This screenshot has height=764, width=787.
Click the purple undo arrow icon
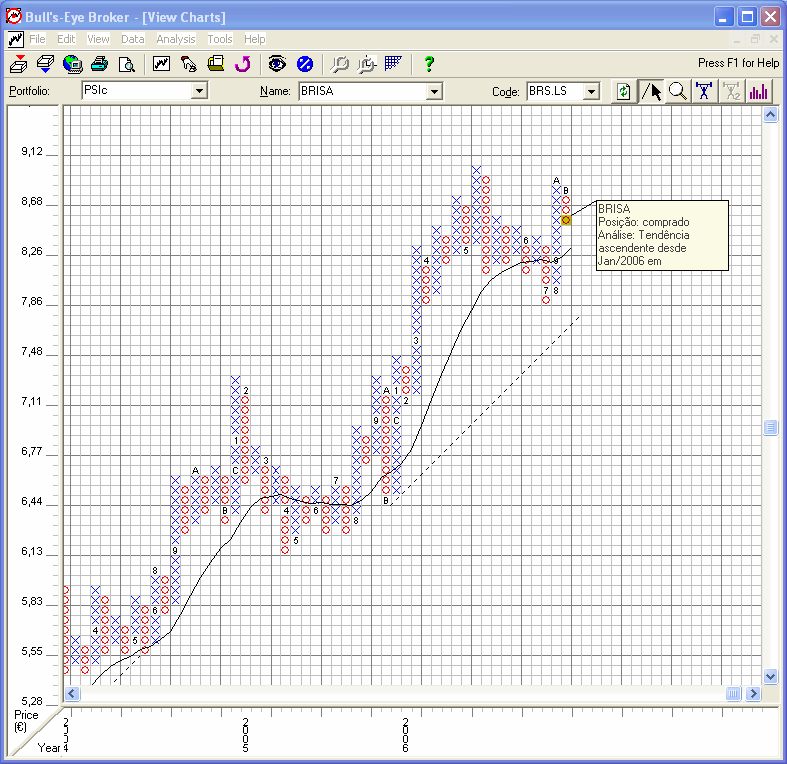242,64
